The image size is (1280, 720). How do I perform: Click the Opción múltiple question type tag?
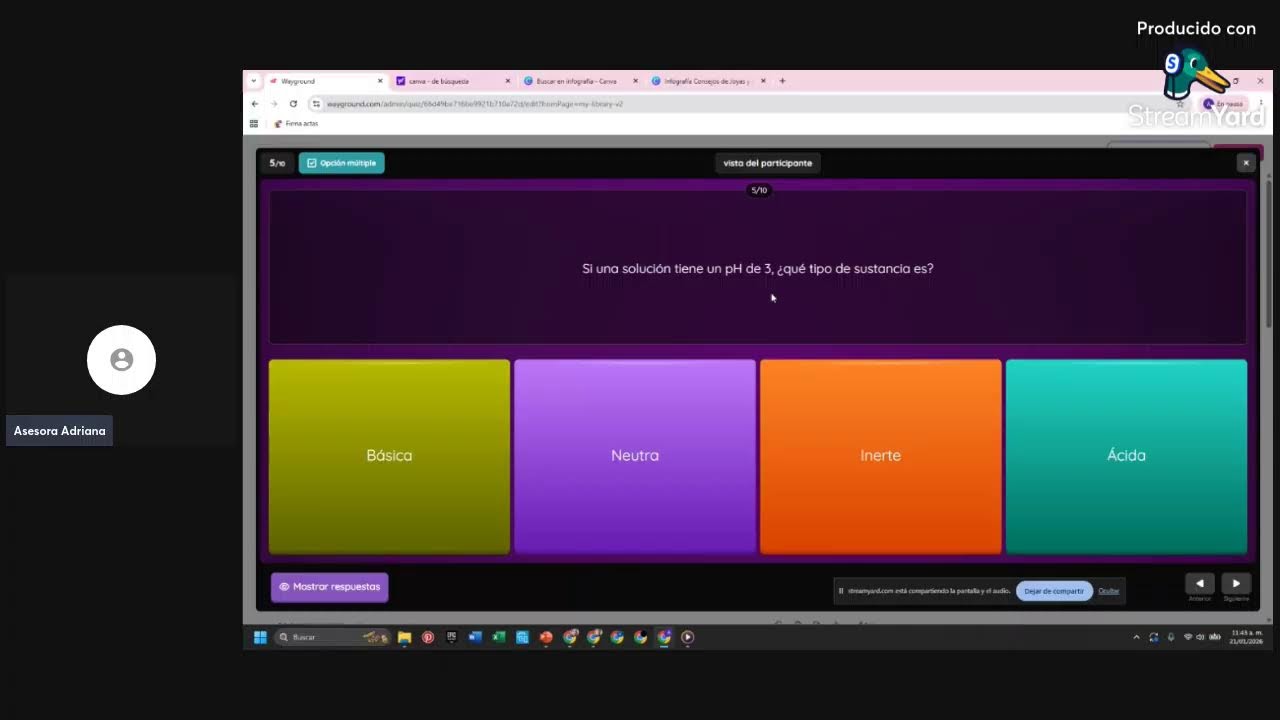(341, 163)
